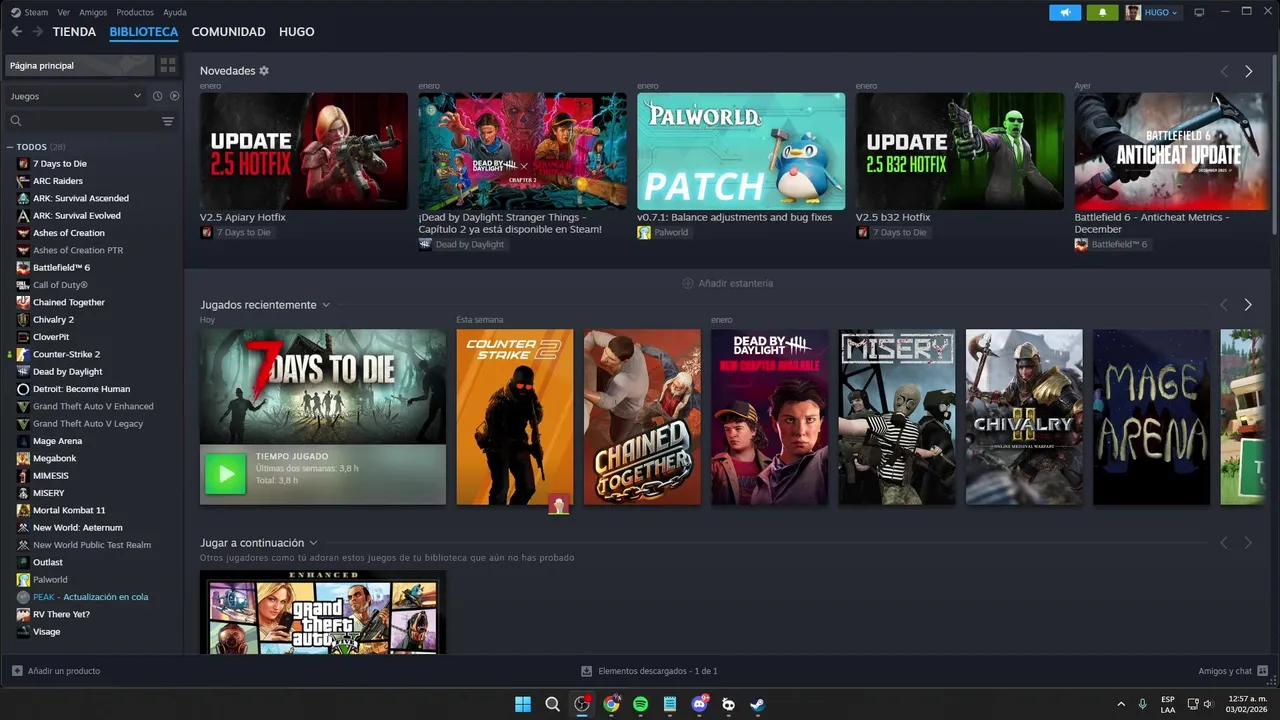Show hidden system tray icons chevron
The image size is (1280, 720).
coord(1120,704)
